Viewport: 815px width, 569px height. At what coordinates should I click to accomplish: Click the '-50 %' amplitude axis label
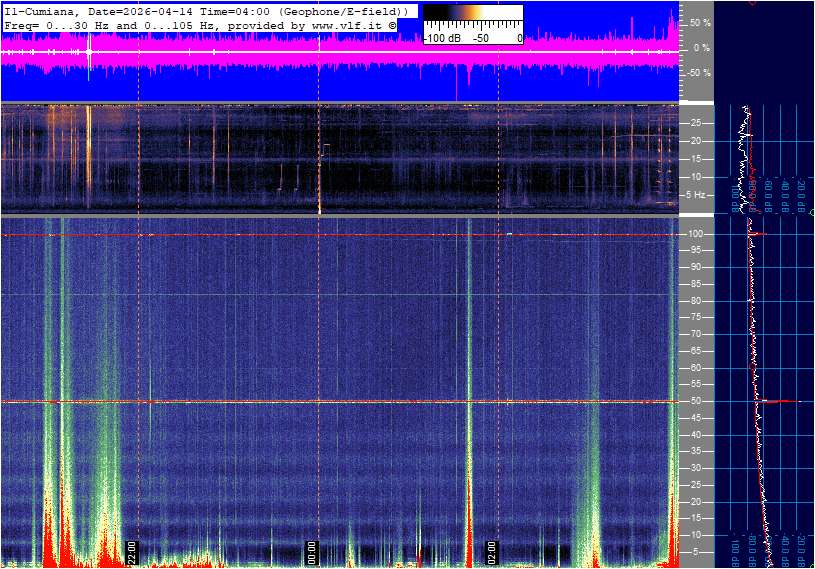pyautogui.click(x=698, y=73)
